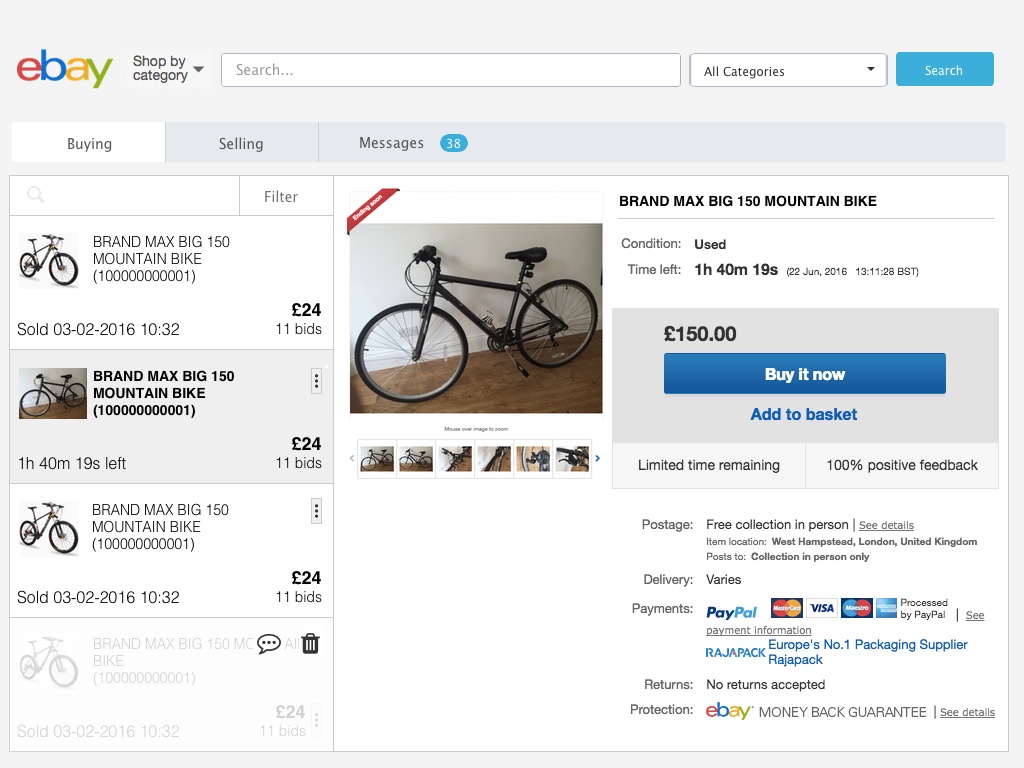Expand Shop by category dropdown
The height and width of the screenshot is (768, 1024).
pos(168,69)
